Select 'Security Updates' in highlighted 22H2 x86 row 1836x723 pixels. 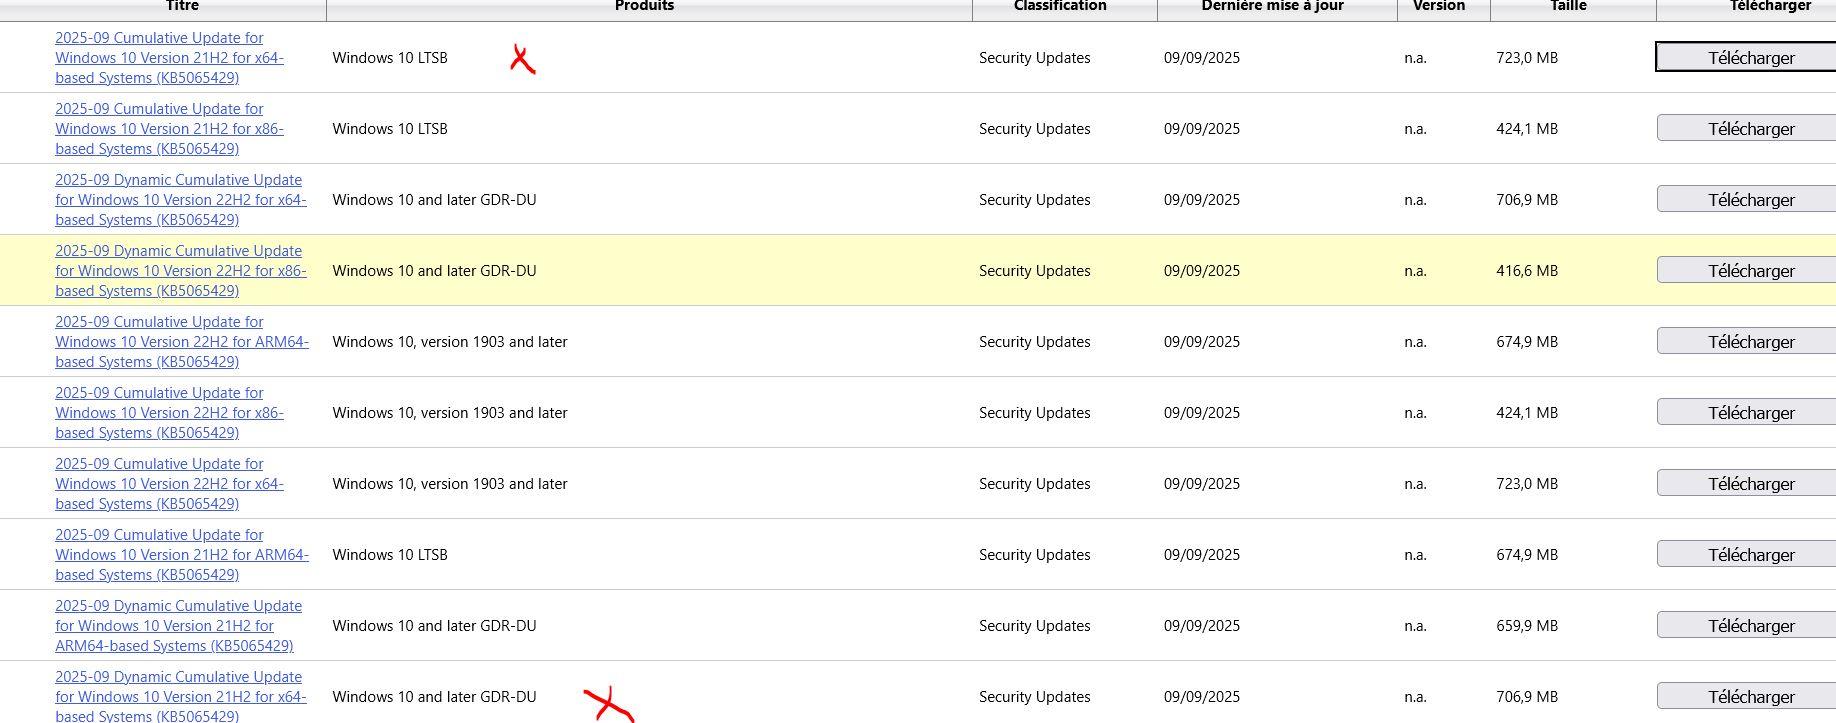point(1034,271)
